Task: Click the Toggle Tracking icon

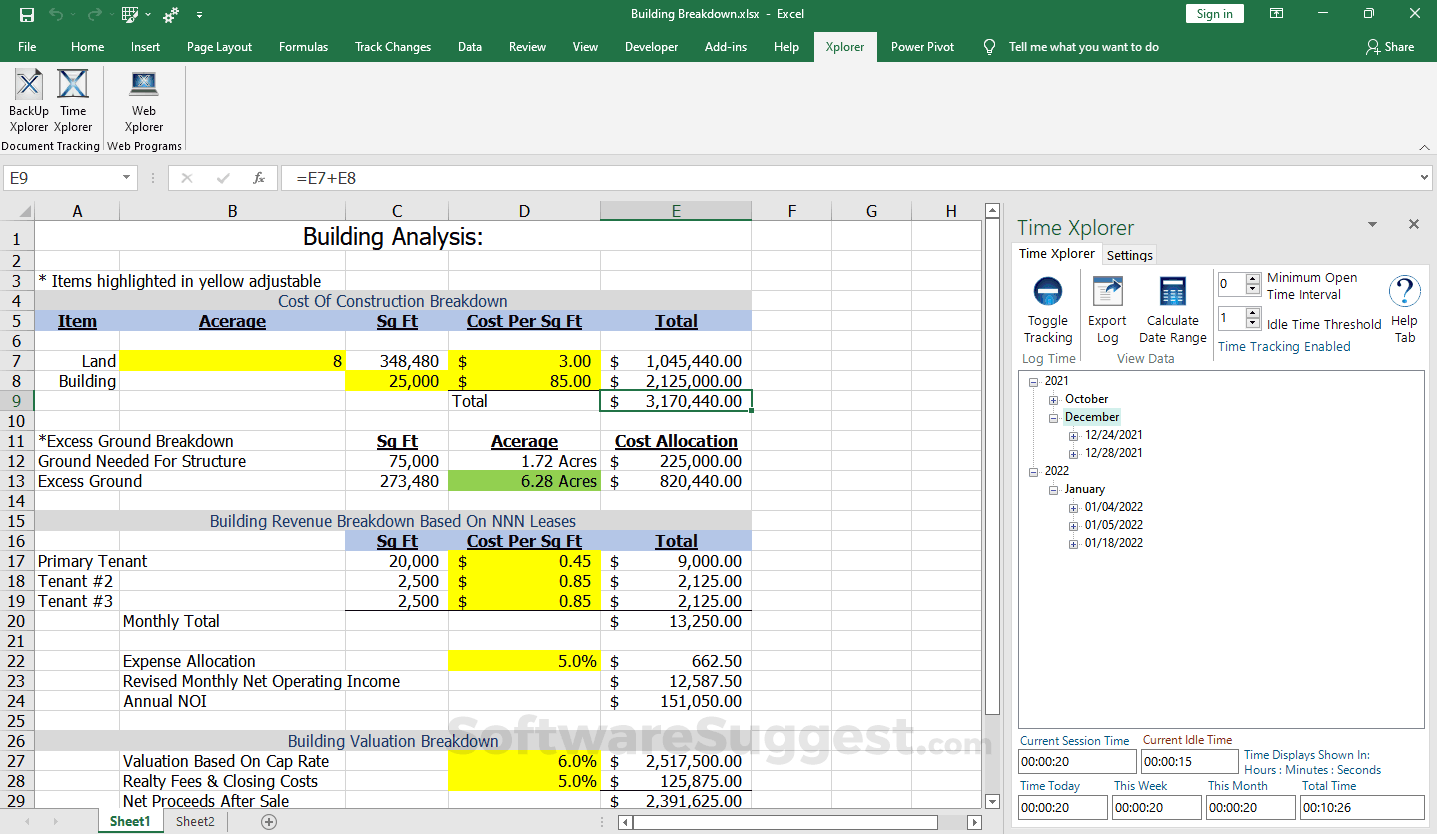Action: (x=1047, y=292)
